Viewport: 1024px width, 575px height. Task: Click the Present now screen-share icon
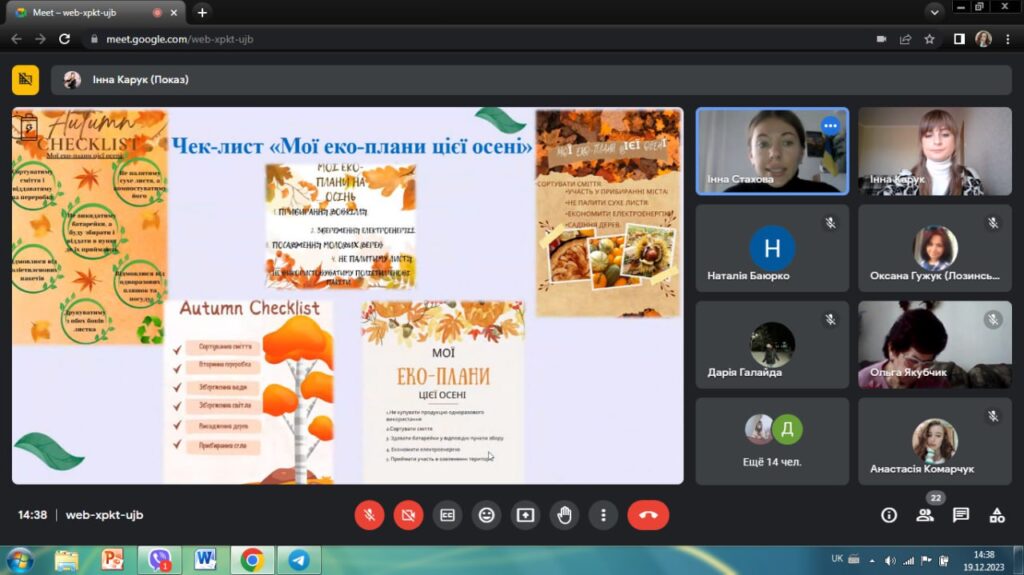[x=525, y=515]
